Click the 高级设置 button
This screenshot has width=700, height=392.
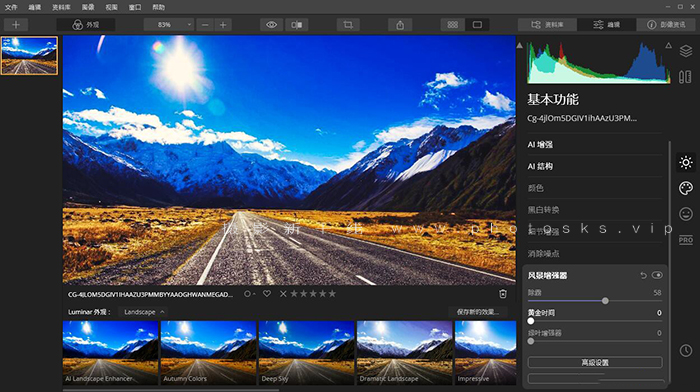tap(595, 363)
